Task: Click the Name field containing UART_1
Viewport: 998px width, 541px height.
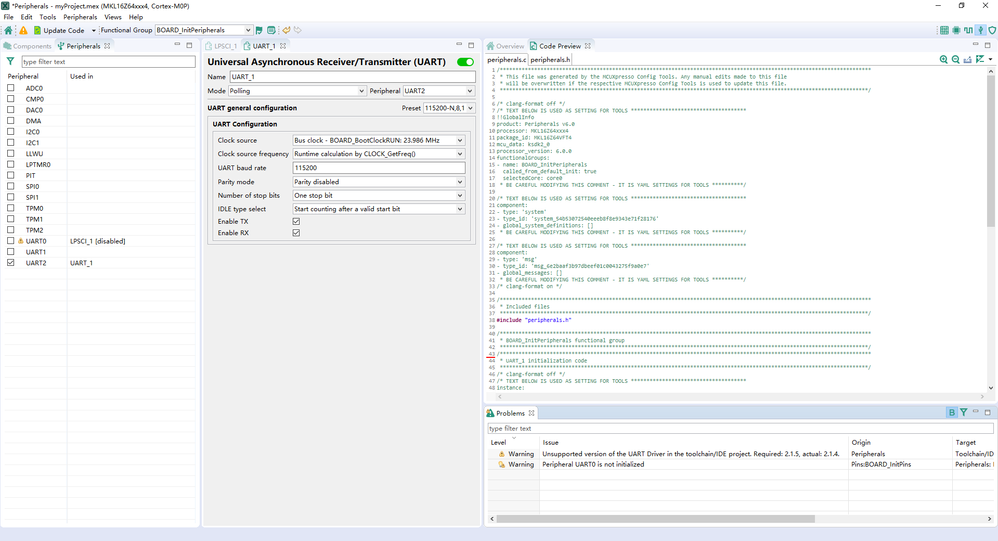Action: [x=353, y=77]
